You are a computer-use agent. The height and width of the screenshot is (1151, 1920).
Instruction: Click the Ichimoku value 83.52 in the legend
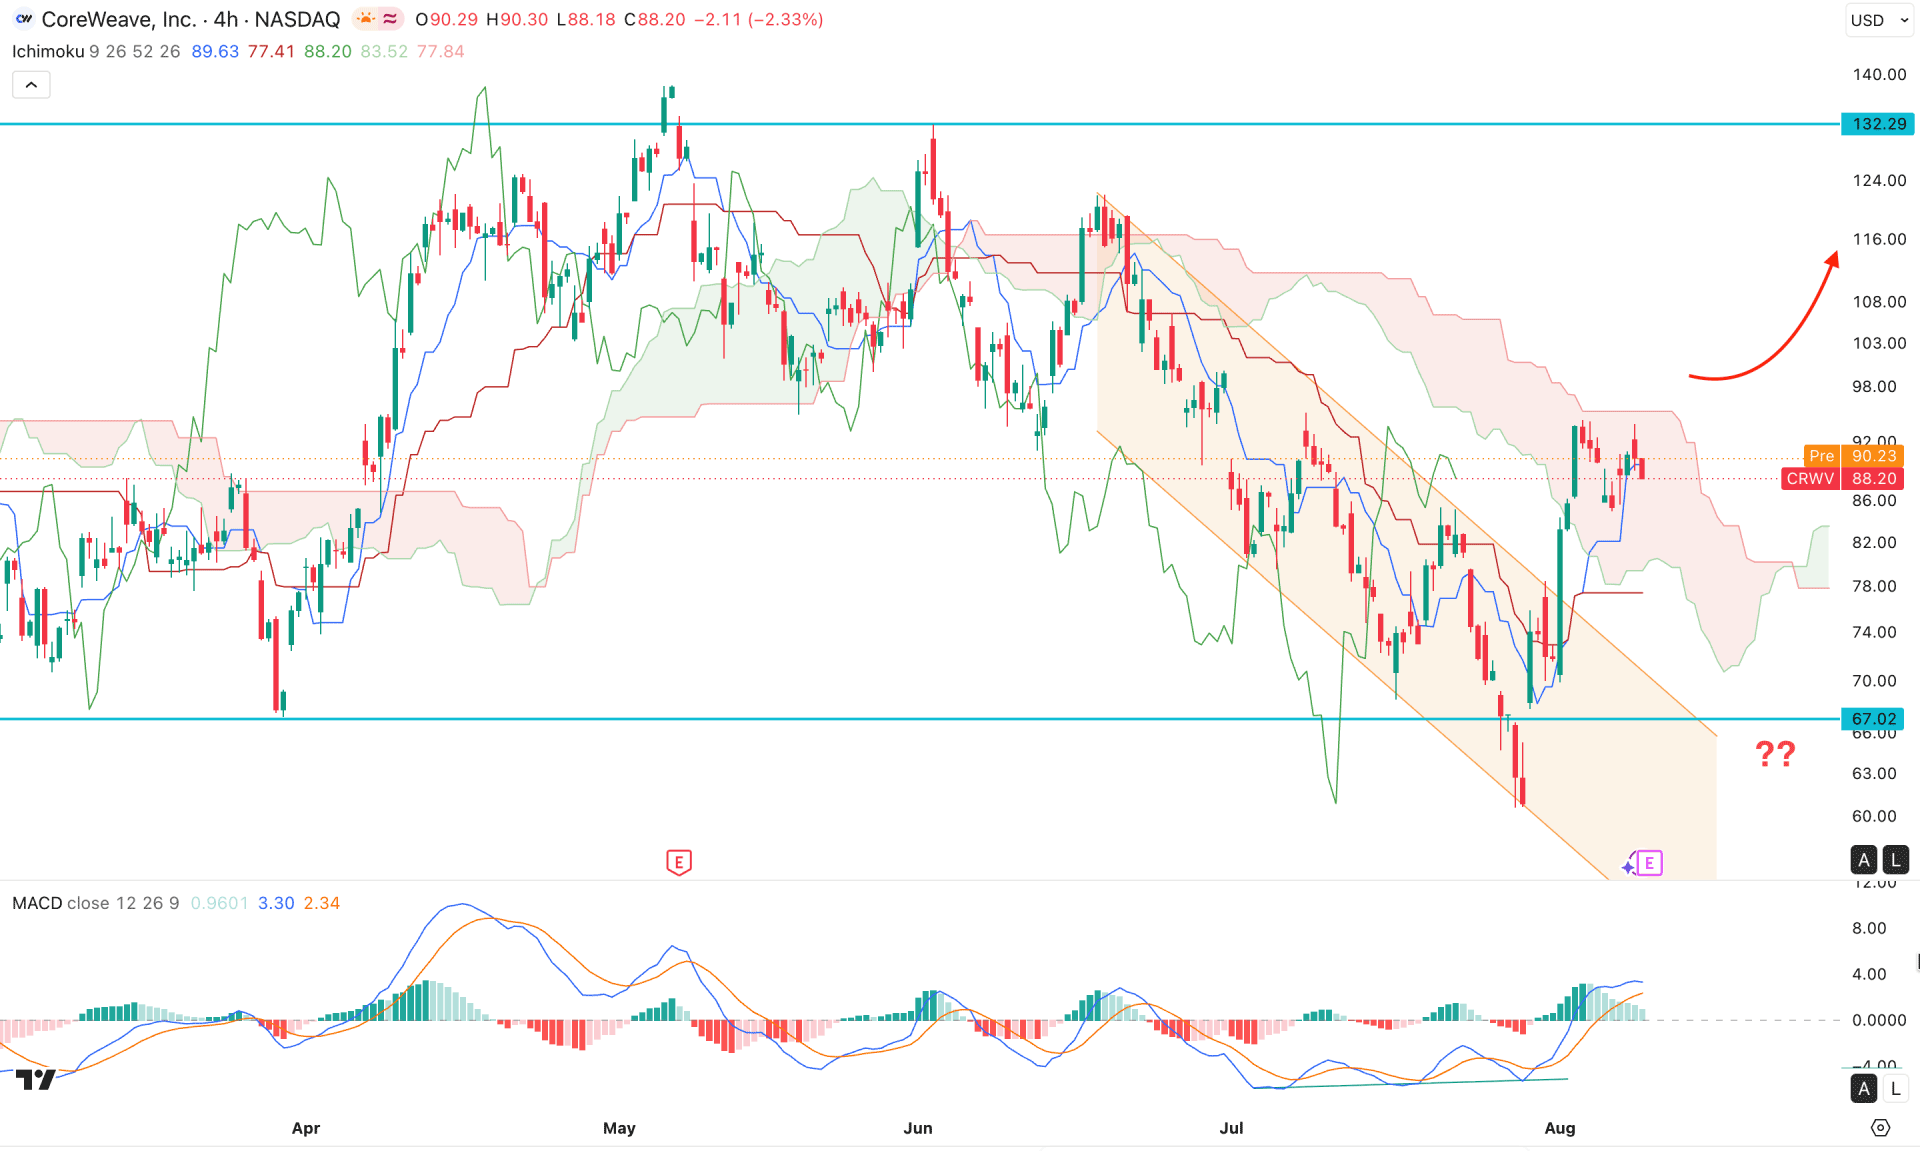[x=384, y=51]
